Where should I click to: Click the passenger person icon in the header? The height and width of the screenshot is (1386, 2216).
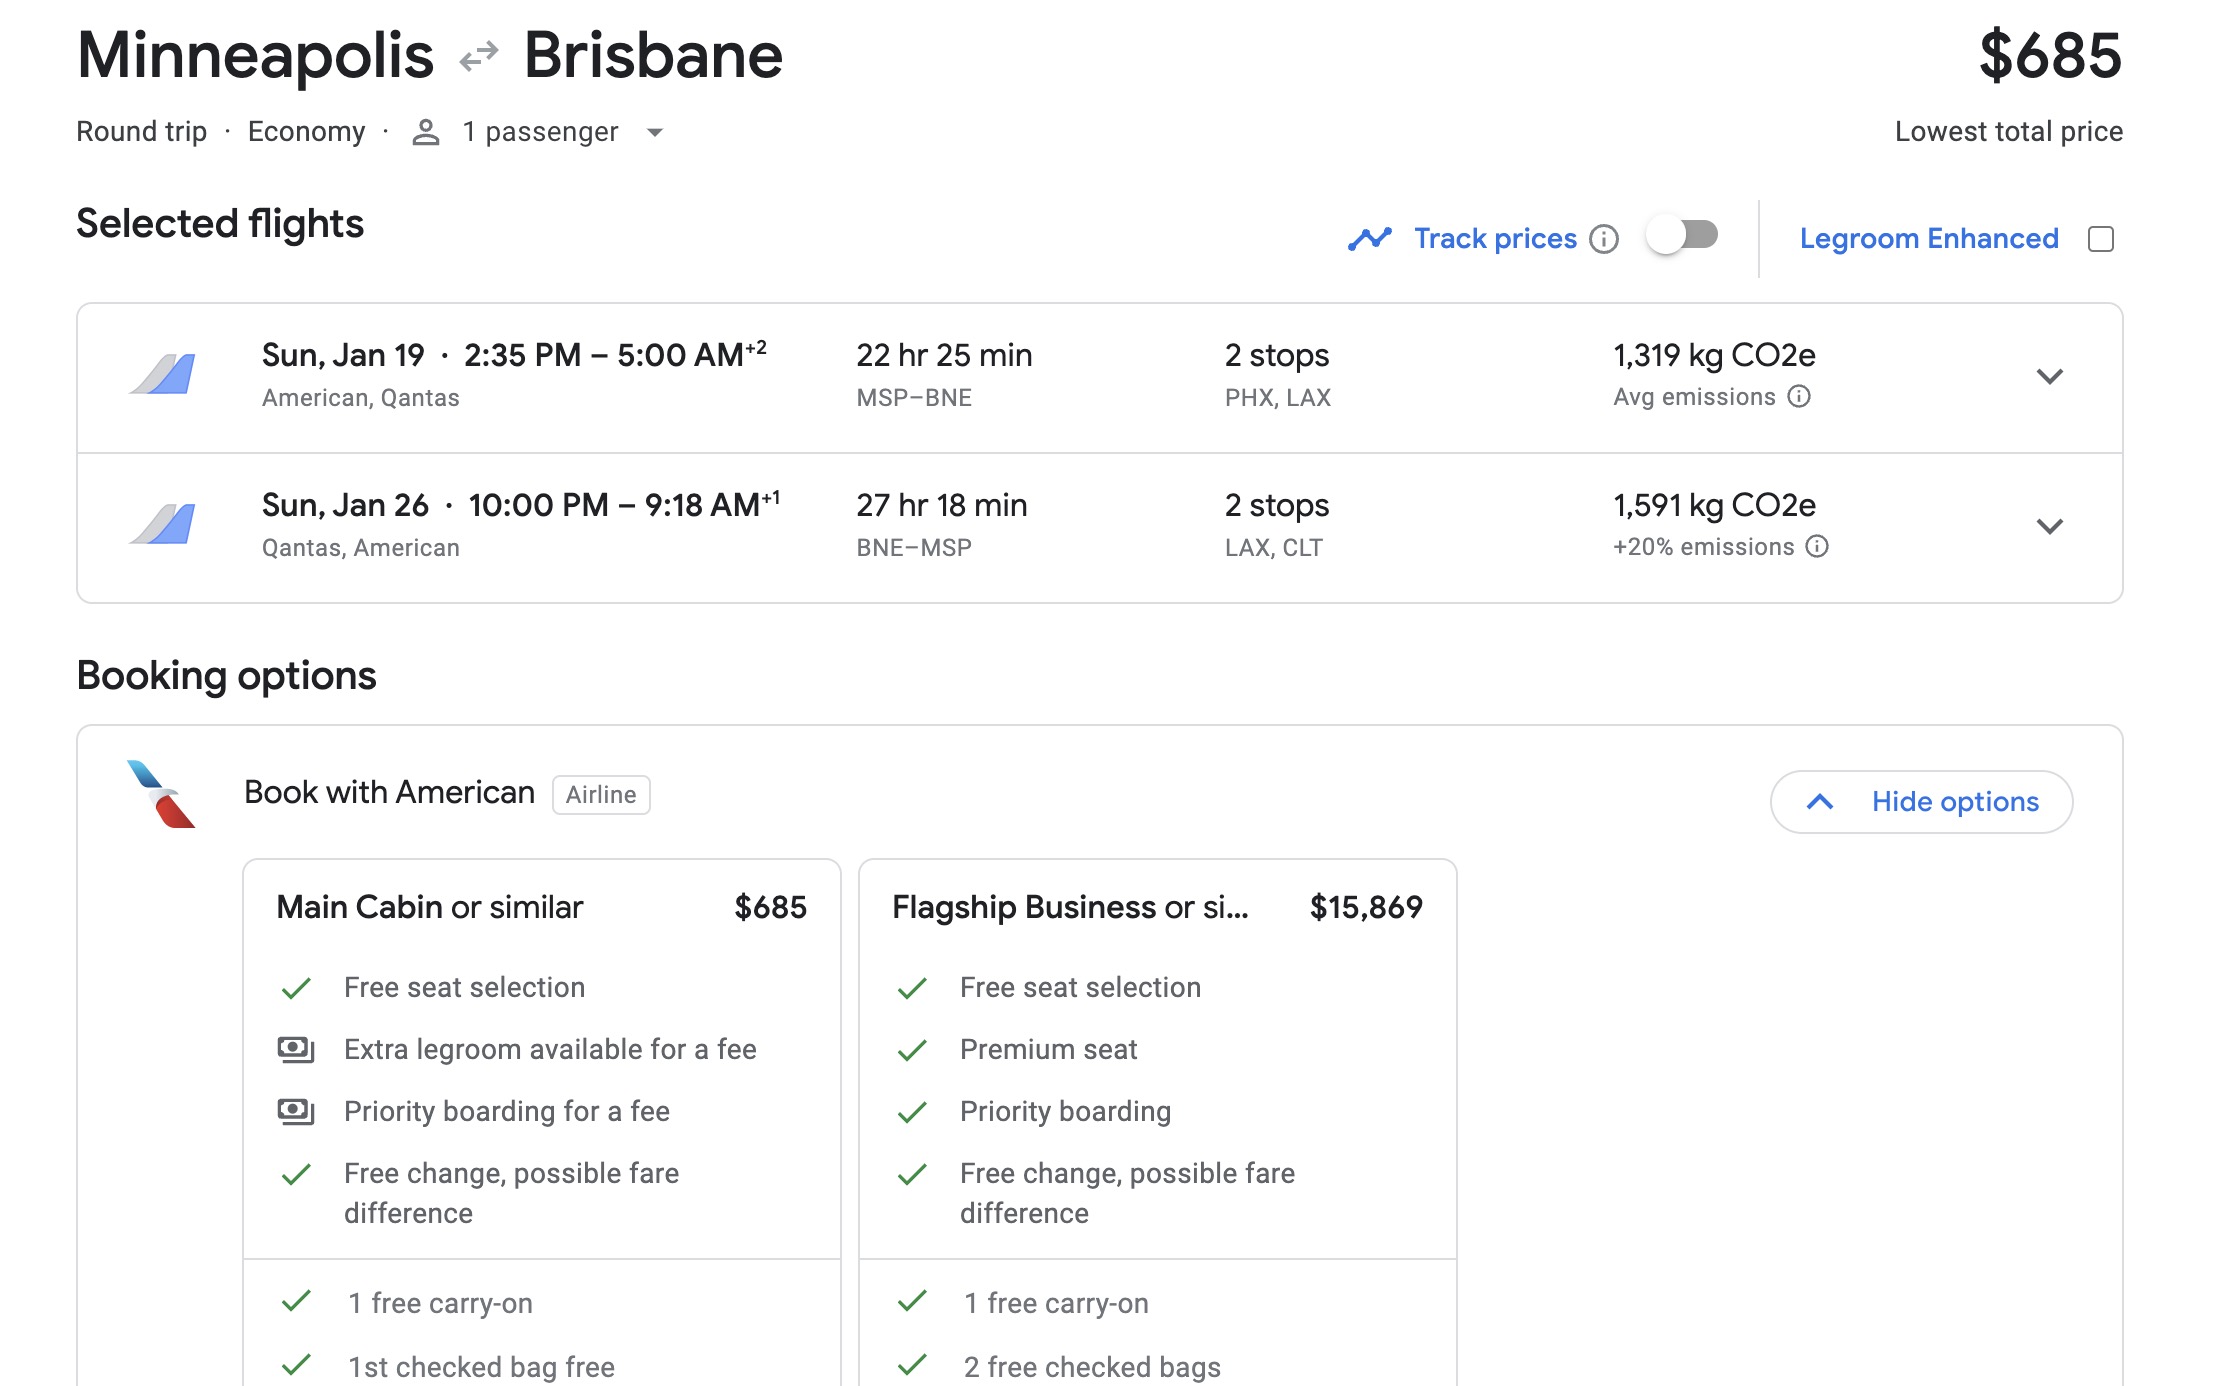(426, 131)
